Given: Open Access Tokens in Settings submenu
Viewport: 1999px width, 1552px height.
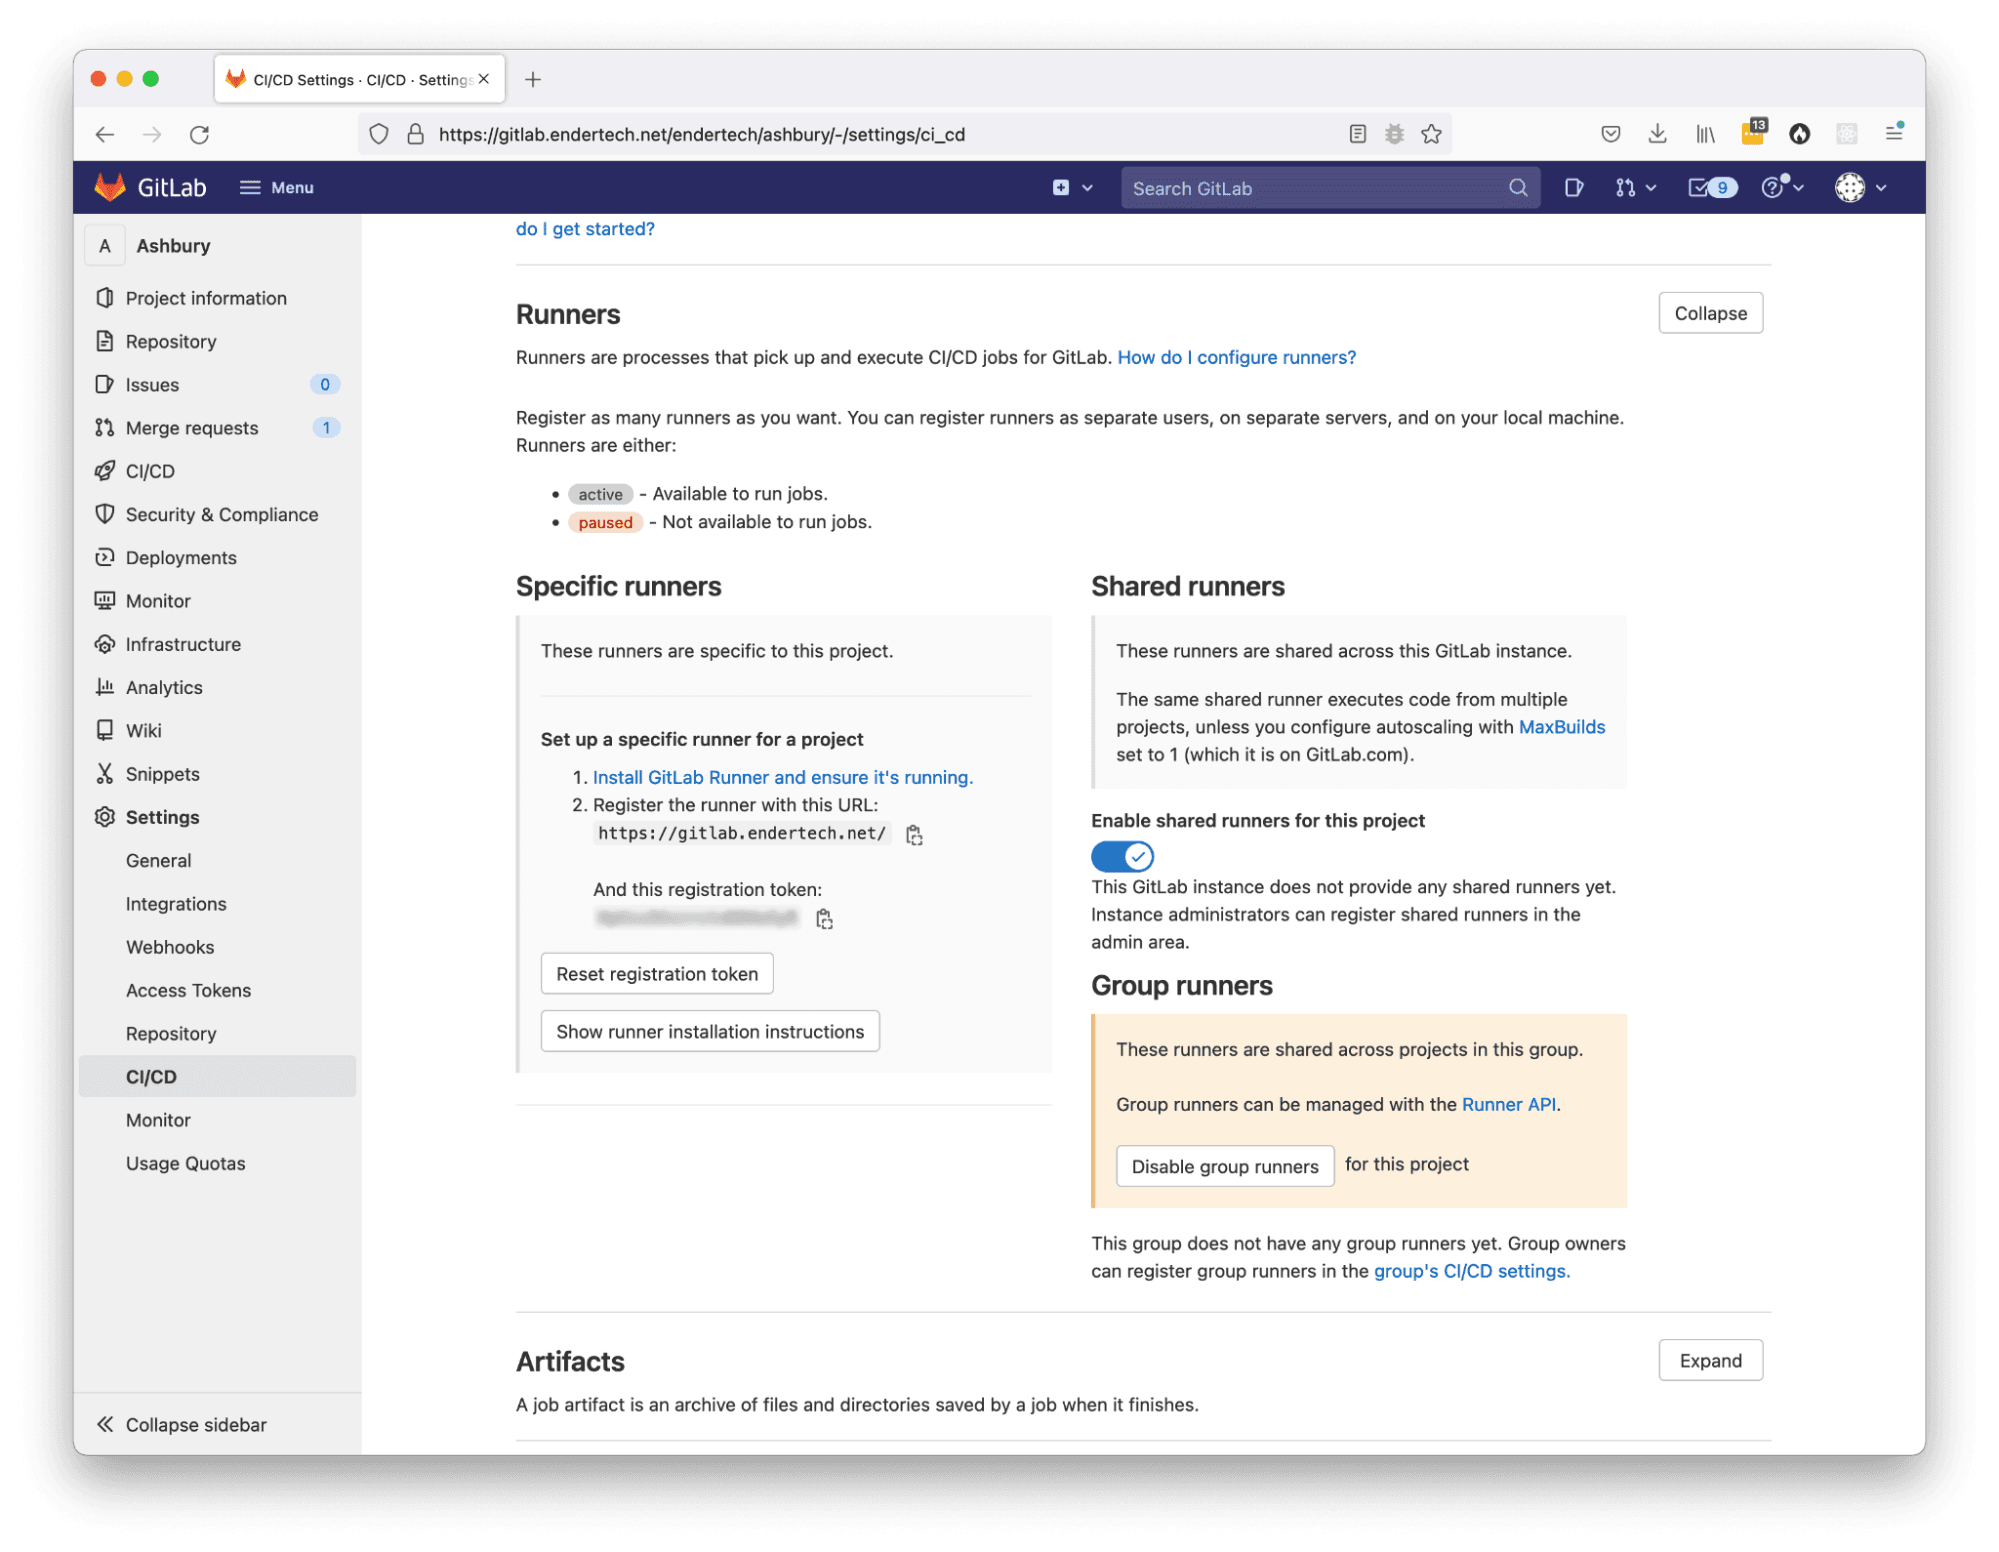Looking at the screenshot, I should (188, 990).
